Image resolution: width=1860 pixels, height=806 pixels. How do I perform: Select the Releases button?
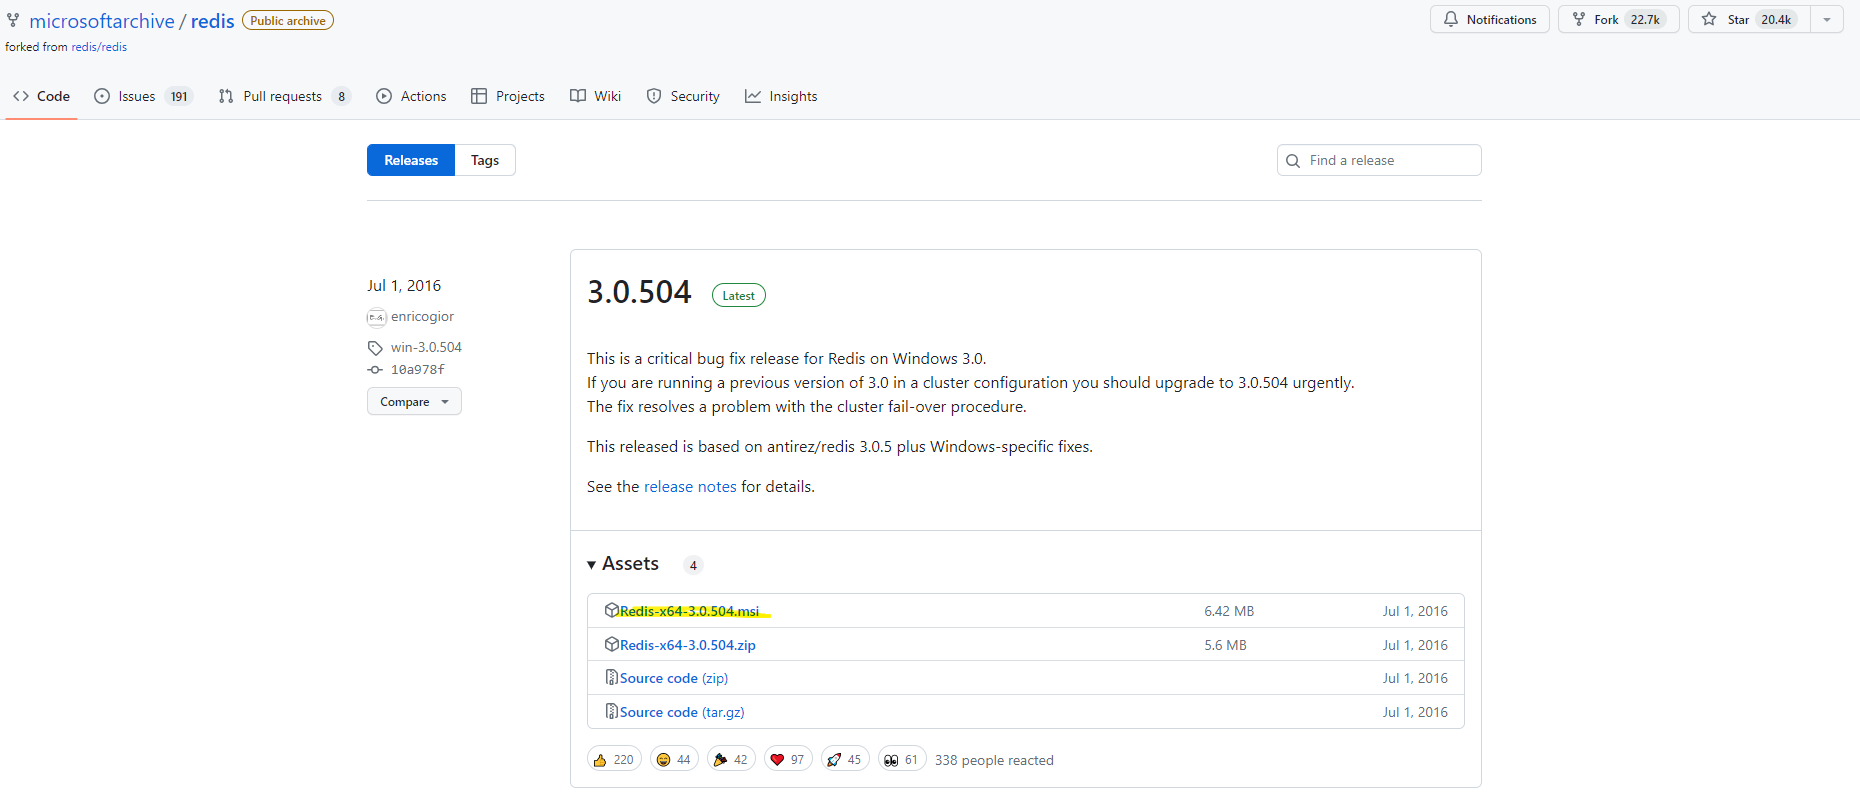point(411,160)
